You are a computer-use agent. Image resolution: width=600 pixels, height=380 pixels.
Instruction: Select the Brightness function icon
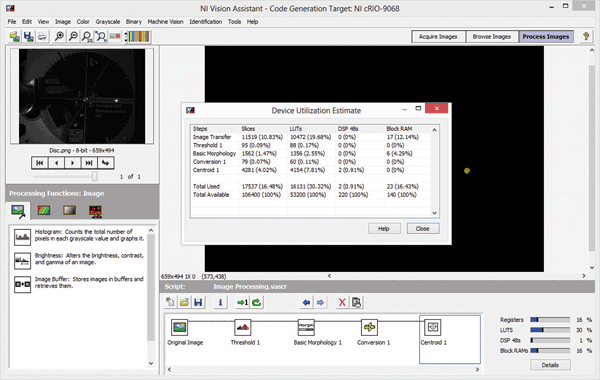point(22,261)
